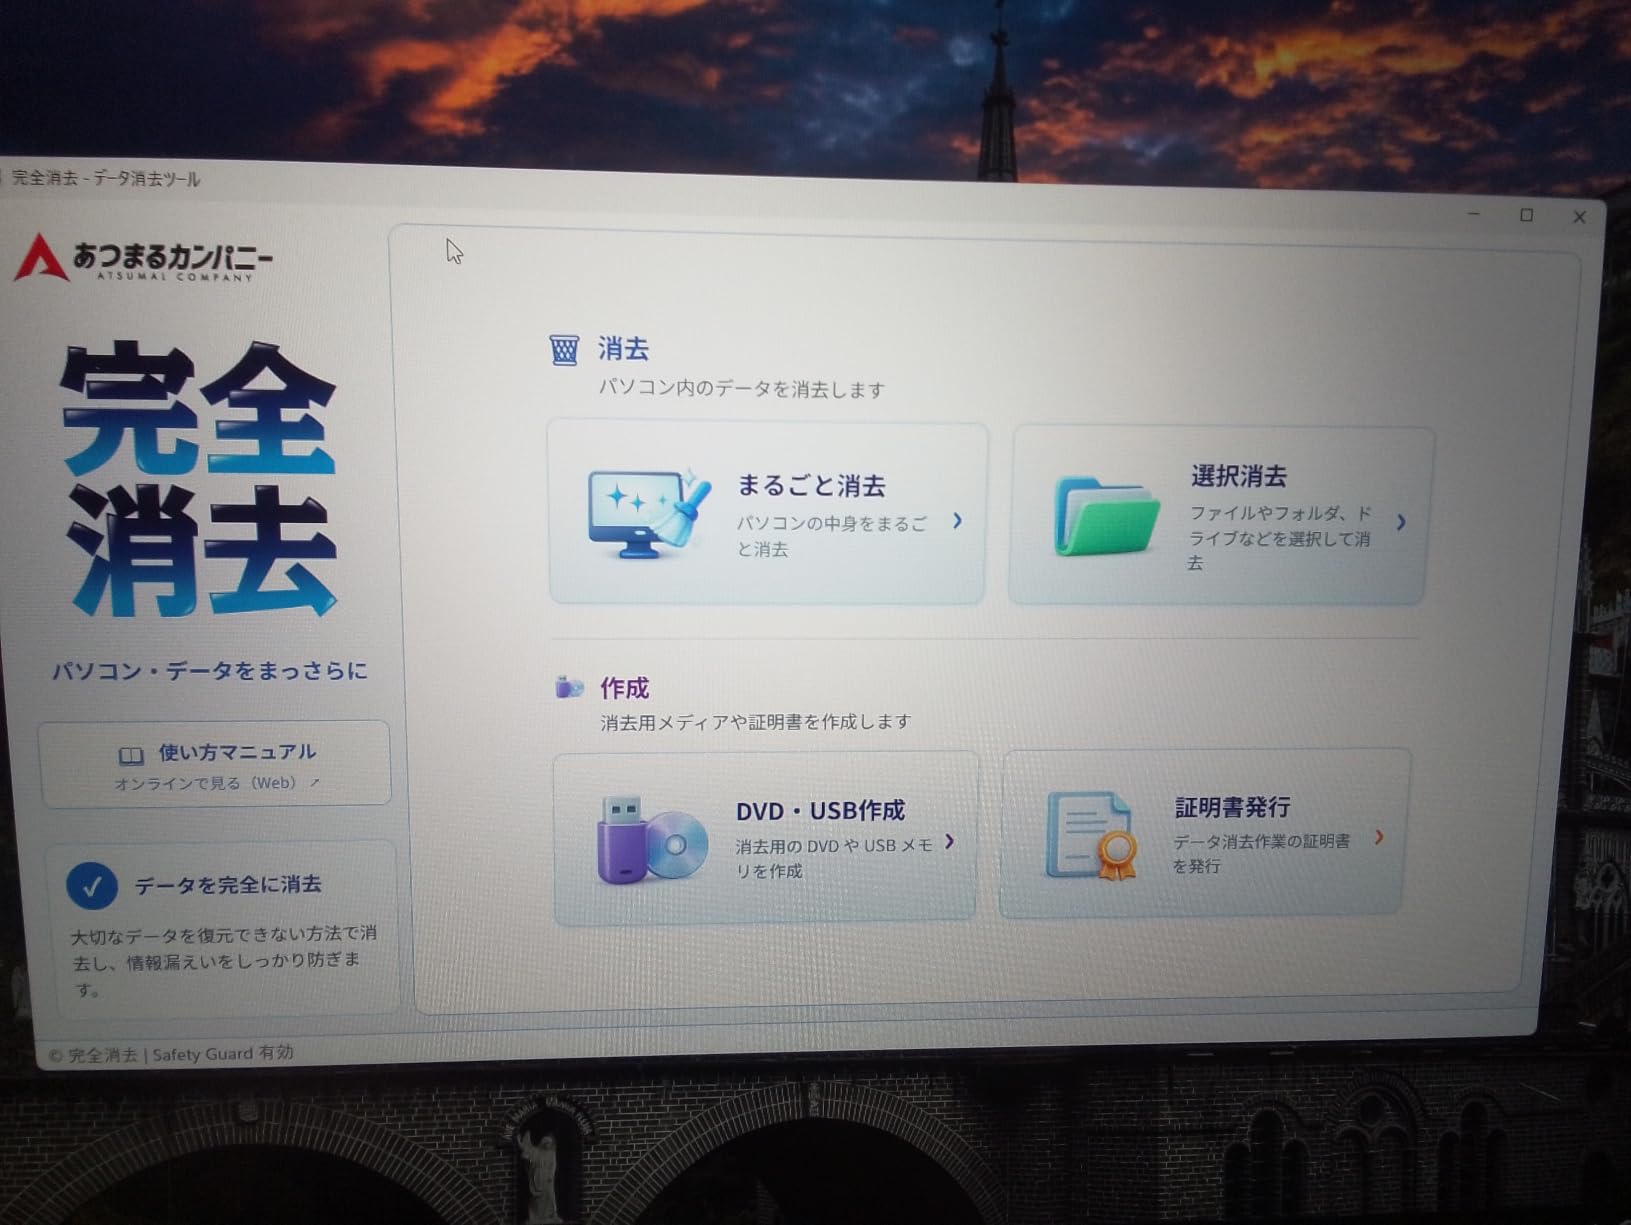
Task: Click the text パソコン内のデータを消去します
Action: [741, 388]
